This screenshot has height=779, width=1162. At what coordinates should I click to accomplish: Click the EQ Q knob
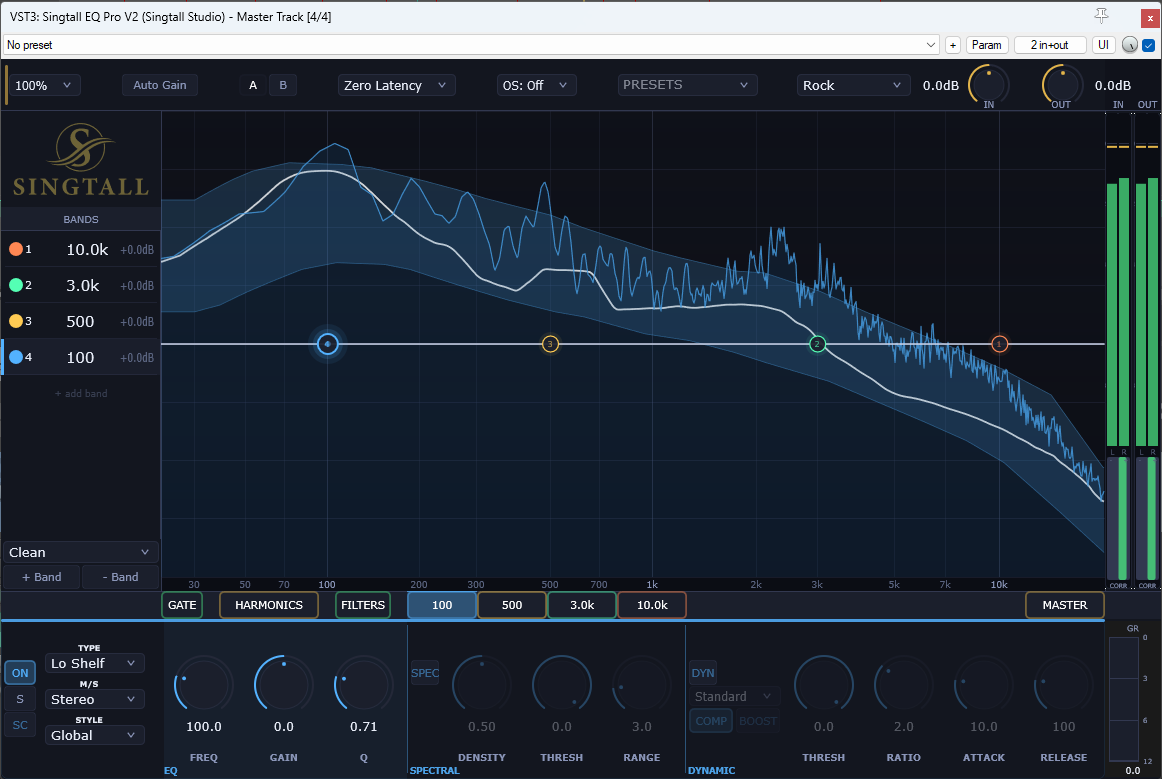tap(364, 685)
